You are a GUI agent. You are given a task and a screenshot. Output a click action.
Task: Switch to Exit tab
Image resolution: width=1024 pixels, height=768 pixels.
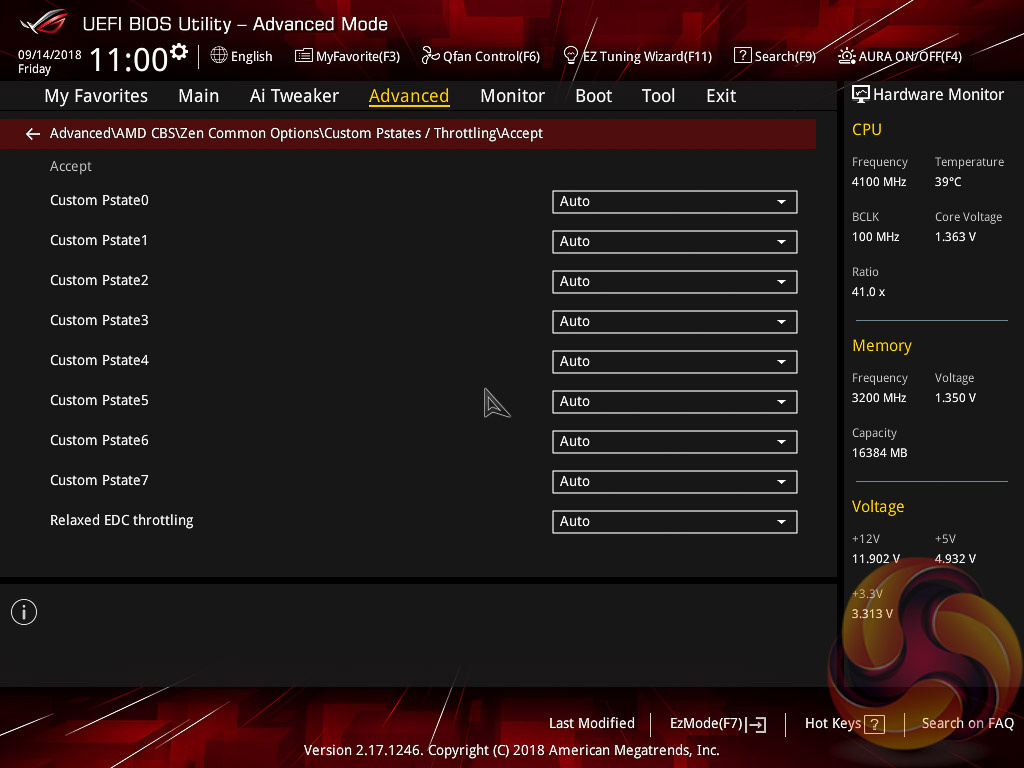click(721, 96)
